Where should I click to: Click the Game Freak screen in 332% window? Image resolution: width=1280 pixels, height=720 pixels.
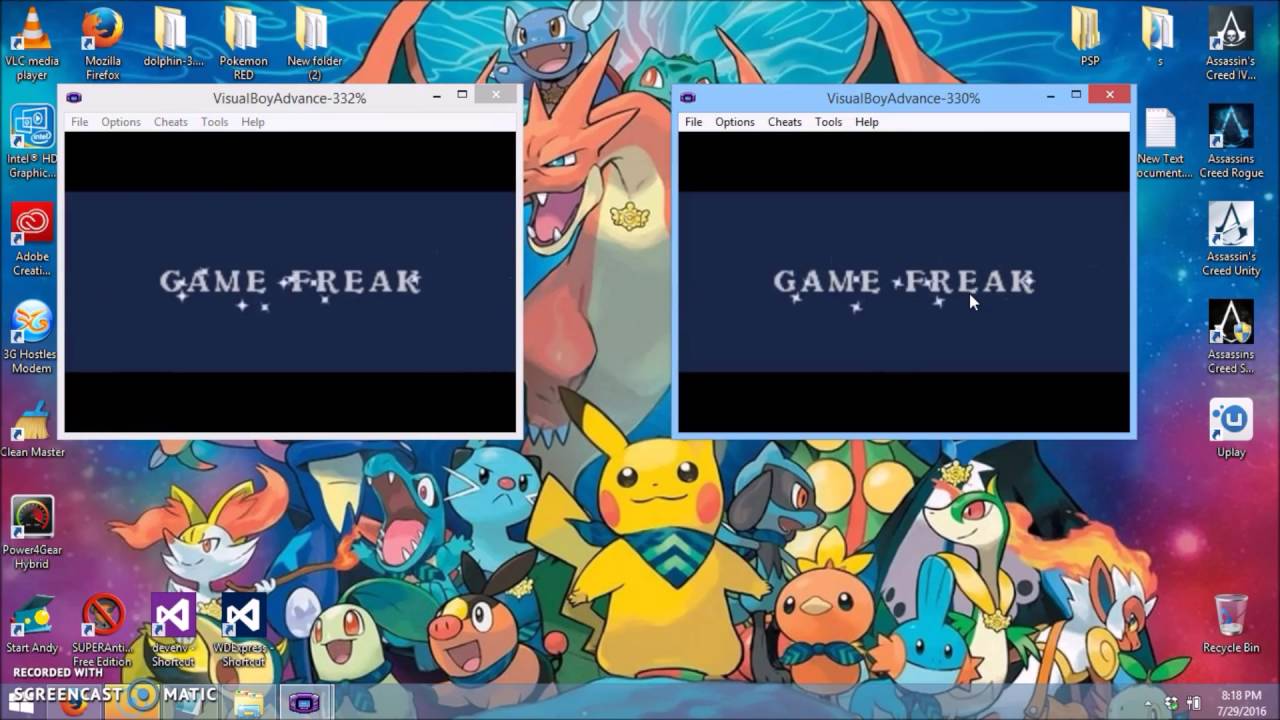pyautogui.click(x=290, y=282)
